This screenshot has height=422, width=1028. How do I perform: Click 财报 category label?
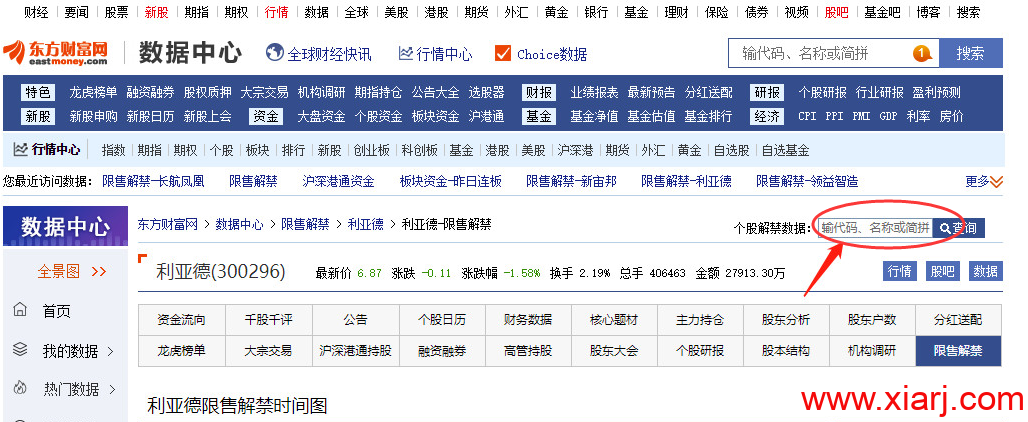click(x=539, y=92)
